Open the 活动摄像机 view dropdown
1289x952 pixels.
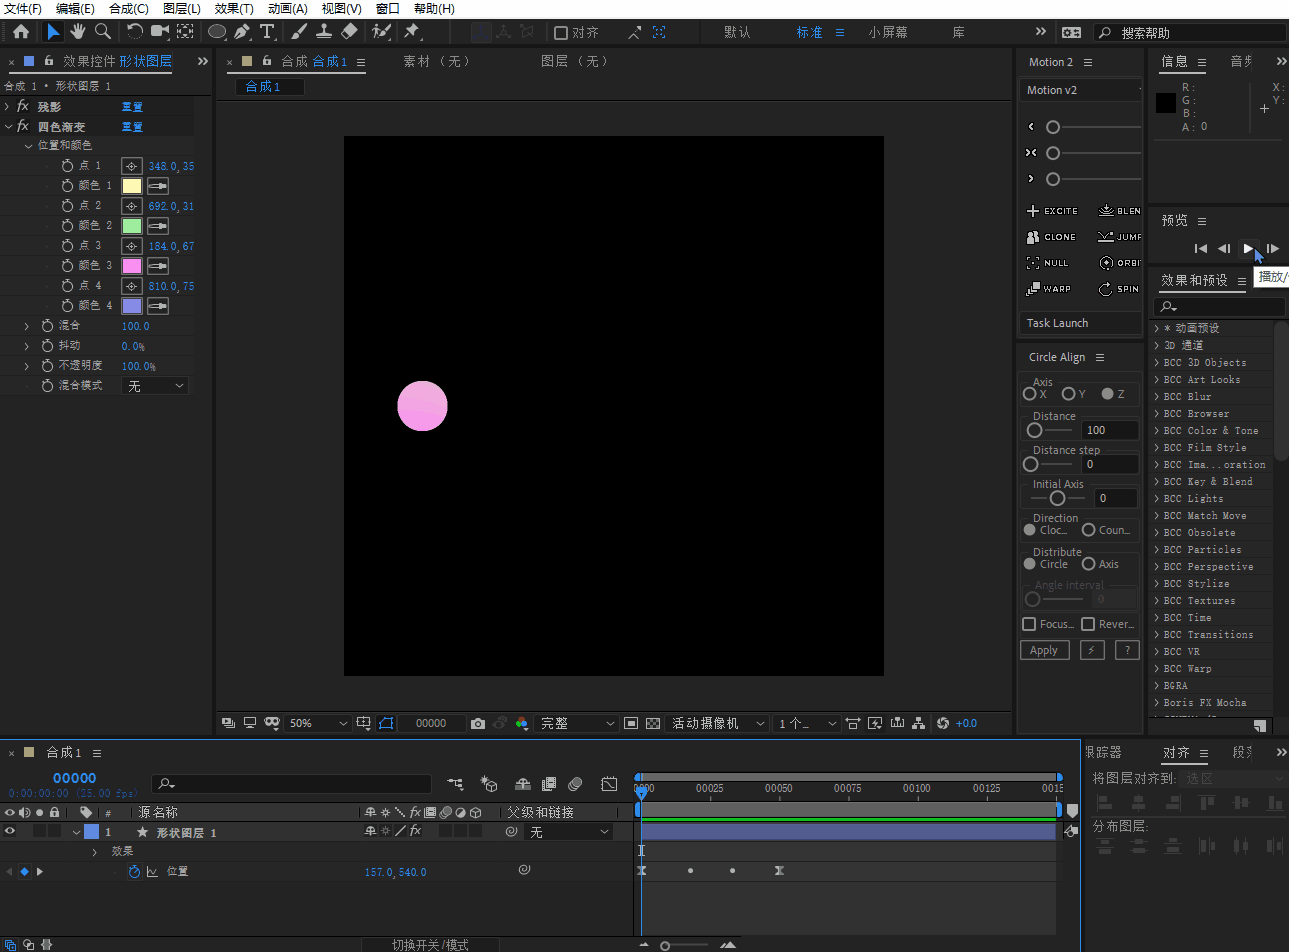click(x=718, y=723)
